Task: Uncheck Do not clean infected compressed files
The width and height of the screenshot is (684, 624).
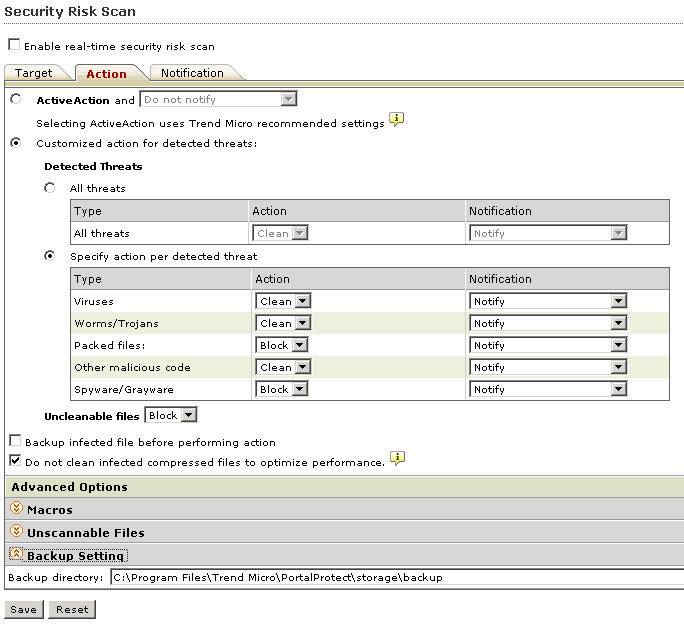Action: pos(14,462)
